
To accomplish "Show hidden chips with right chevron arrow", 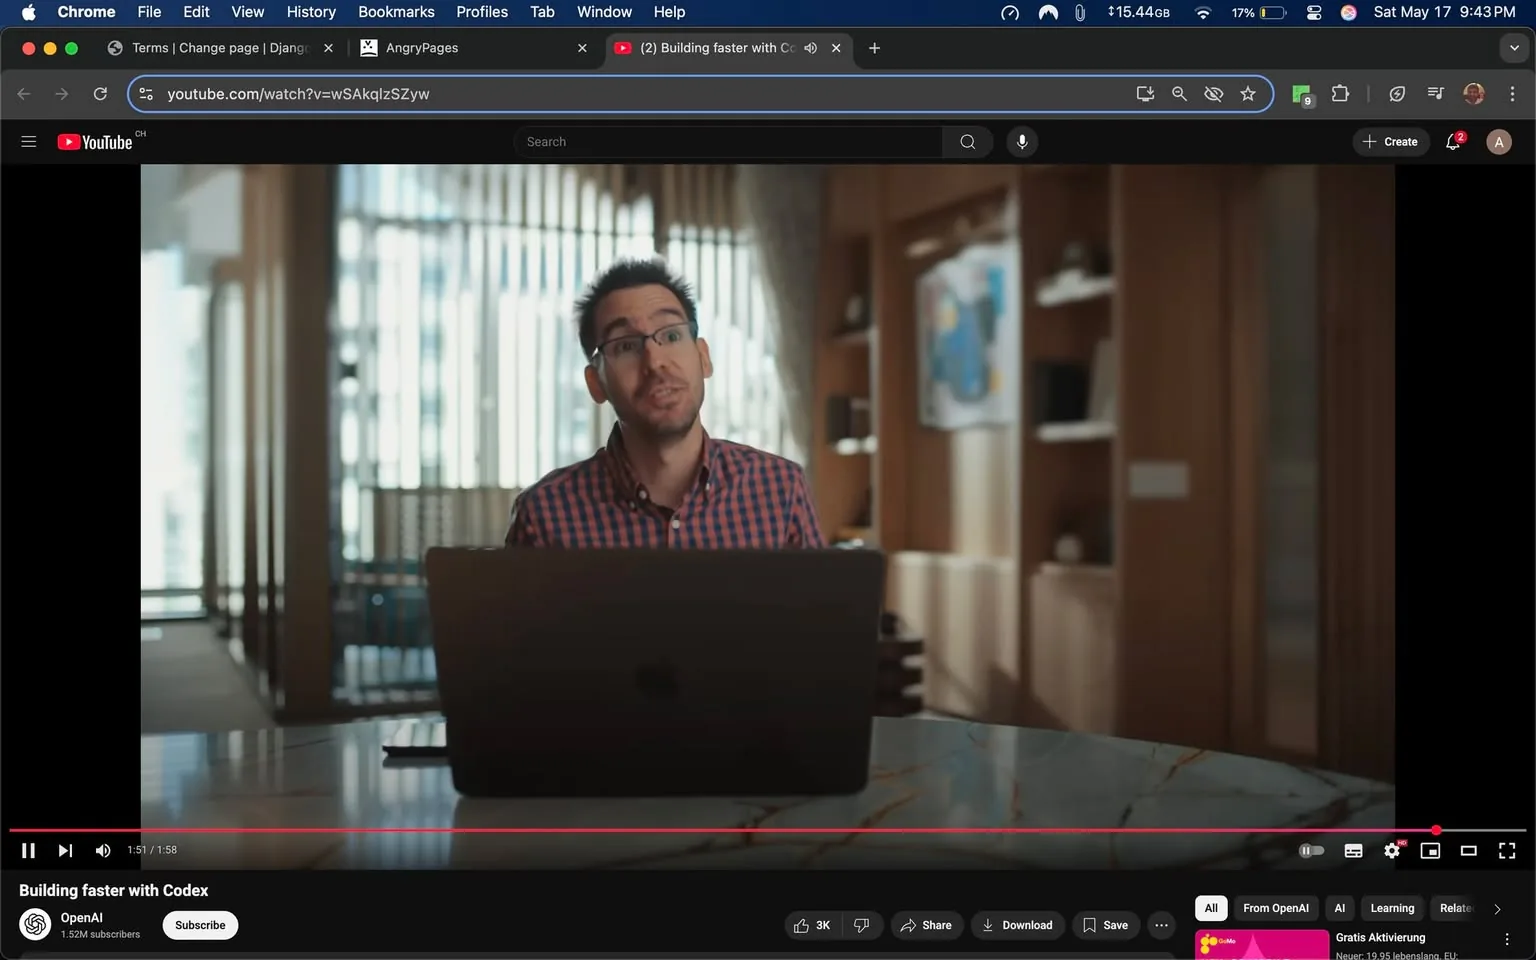I will pyautogui.click(x=1496, y=908).
